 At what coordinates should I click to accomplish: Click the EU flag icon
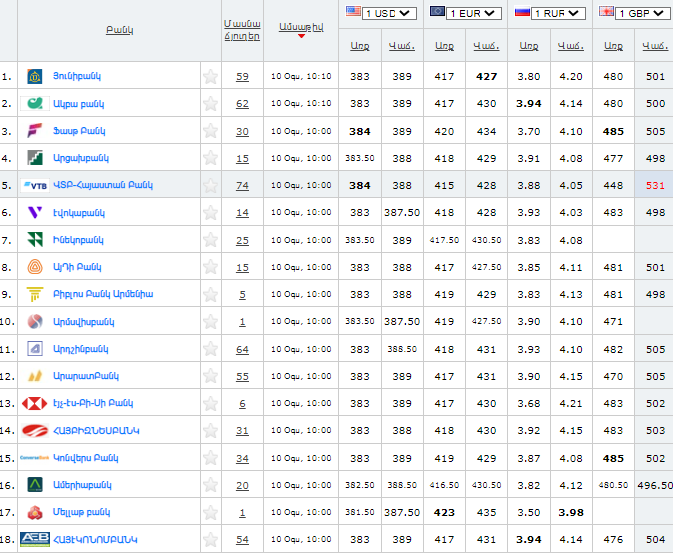[437, 11]
